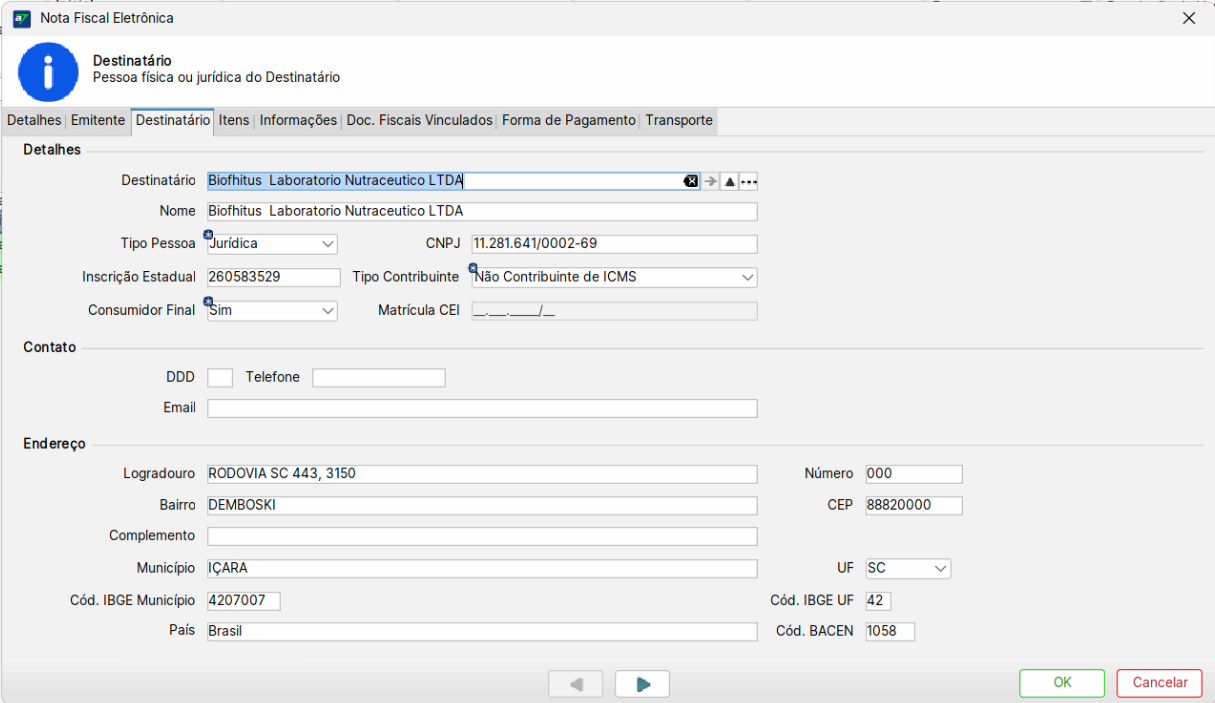Switch to the Emitente tab
1215x703 pixels.
pyautogui.click(x=98, y=120)
